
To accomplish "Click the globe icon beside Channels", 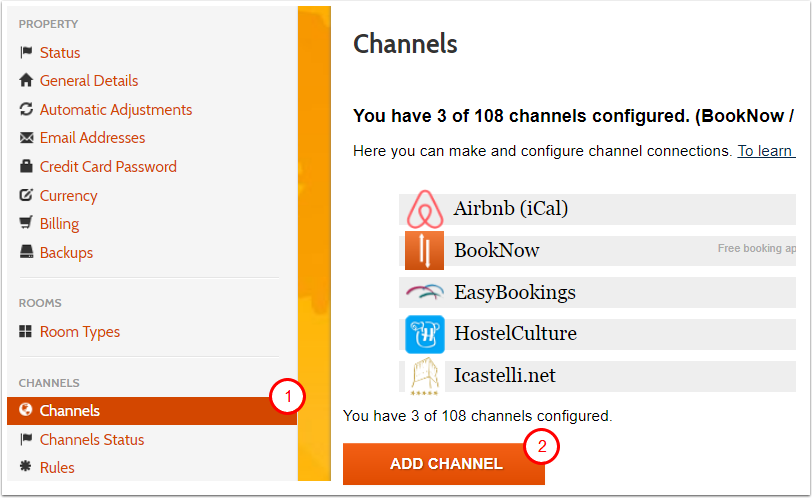I will click(25, 409).
